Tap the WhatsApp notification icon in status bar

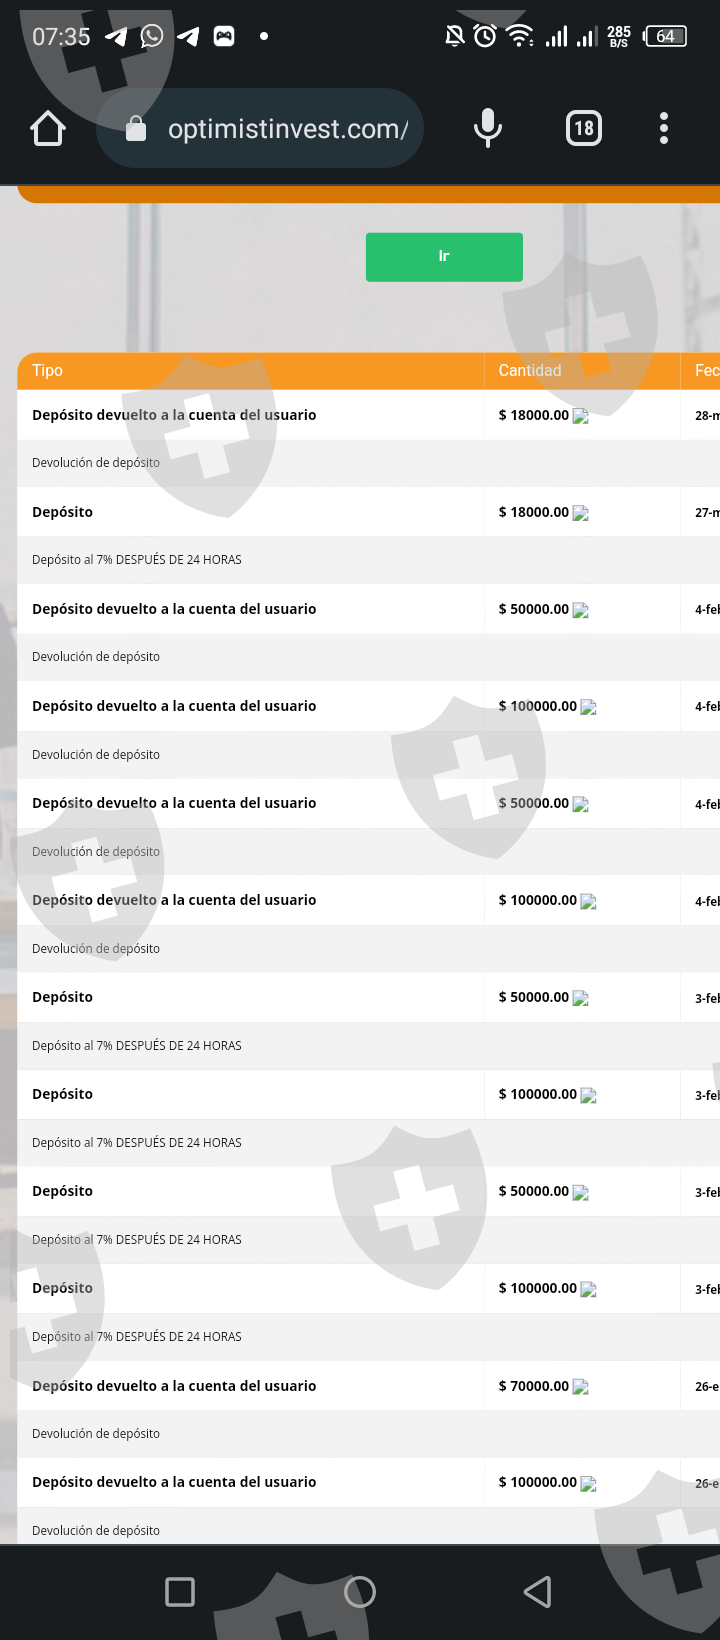pyautogui.click(x=152, y=37)
